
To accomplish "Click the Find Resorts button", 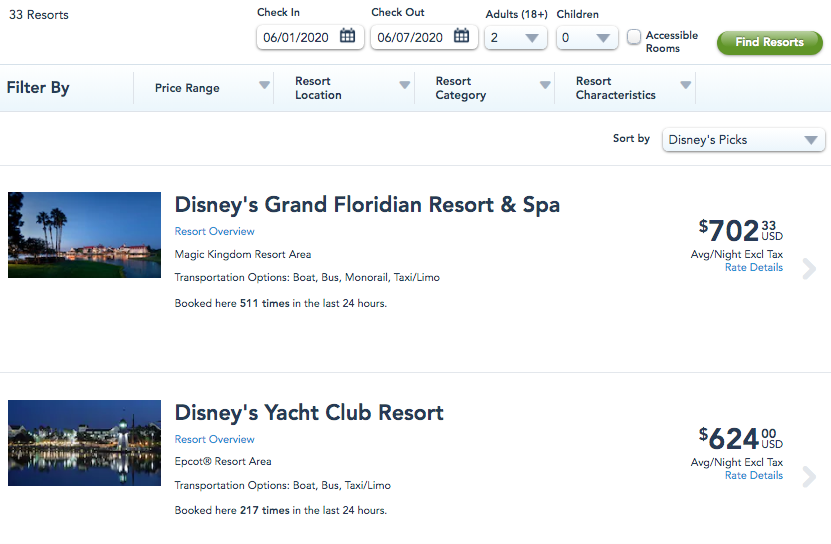I will click(769, 42).
